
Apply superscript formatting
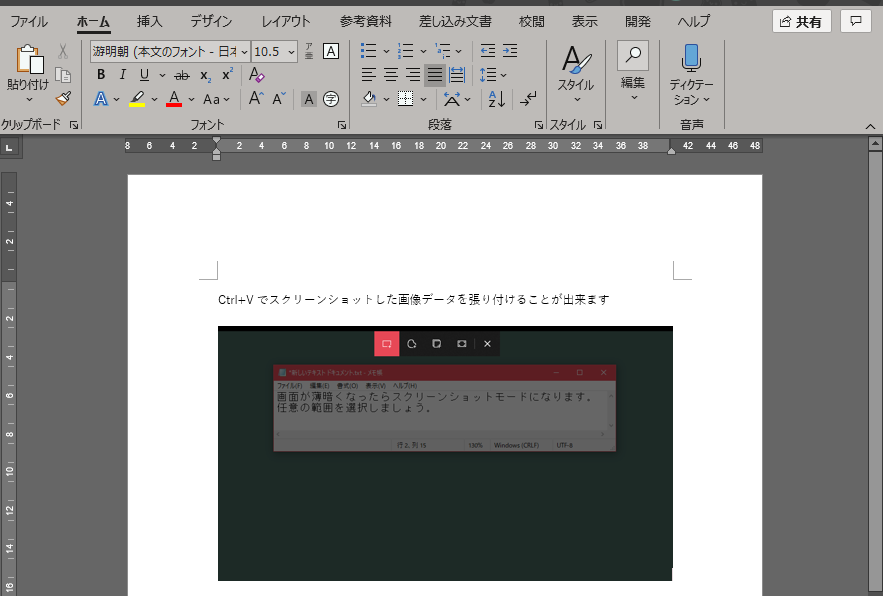pyautogui.click(x=228, y=74)
